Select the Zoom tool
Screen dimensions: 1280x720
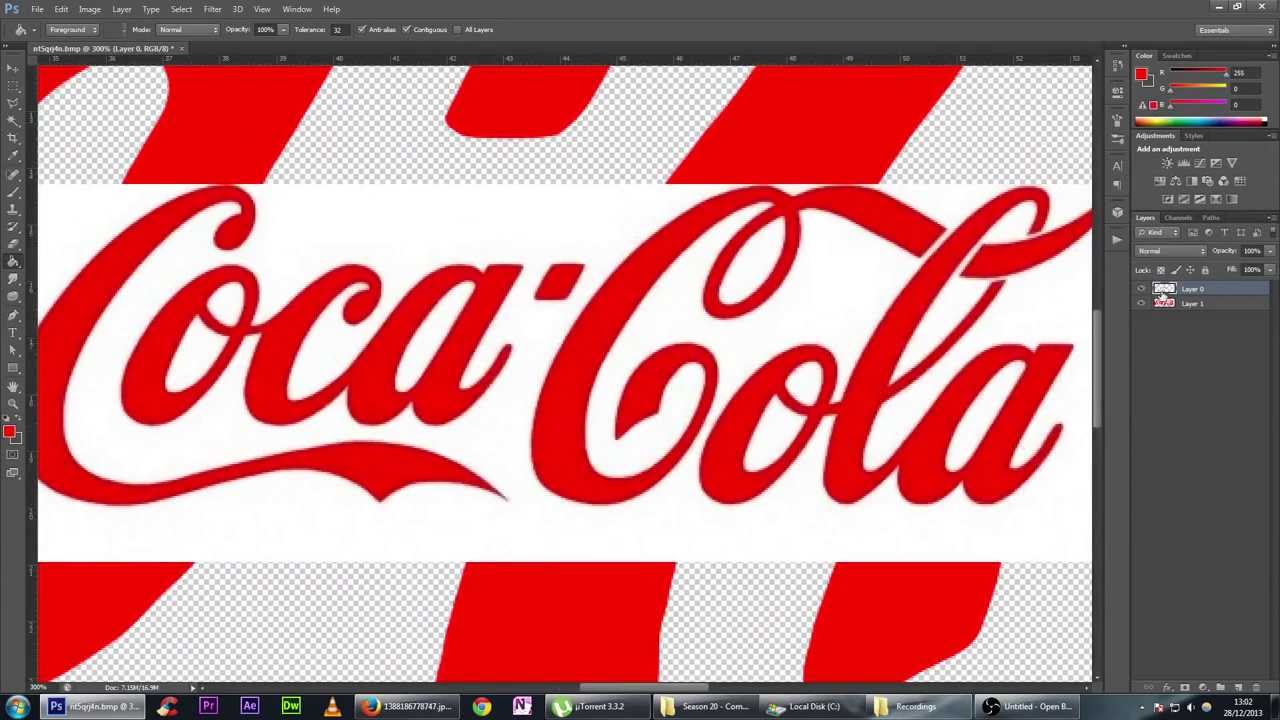coord(12,404)
